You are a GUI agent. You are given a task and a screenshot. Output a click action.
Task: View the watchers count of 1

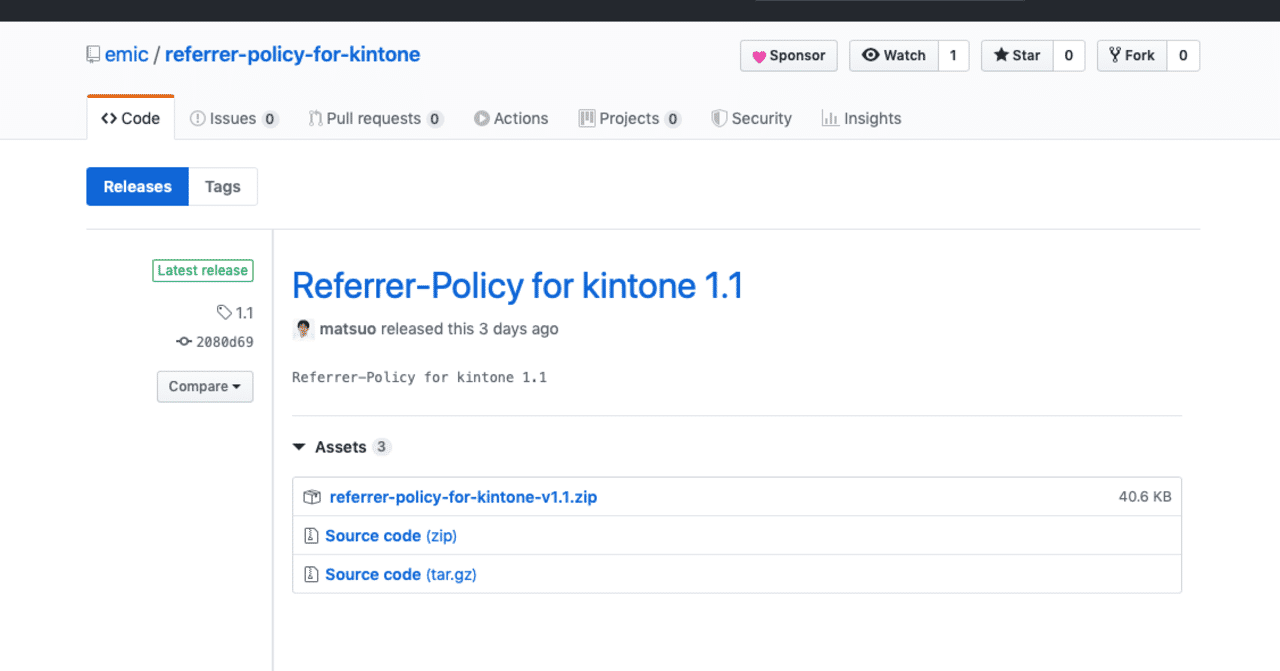coord(953,56)
